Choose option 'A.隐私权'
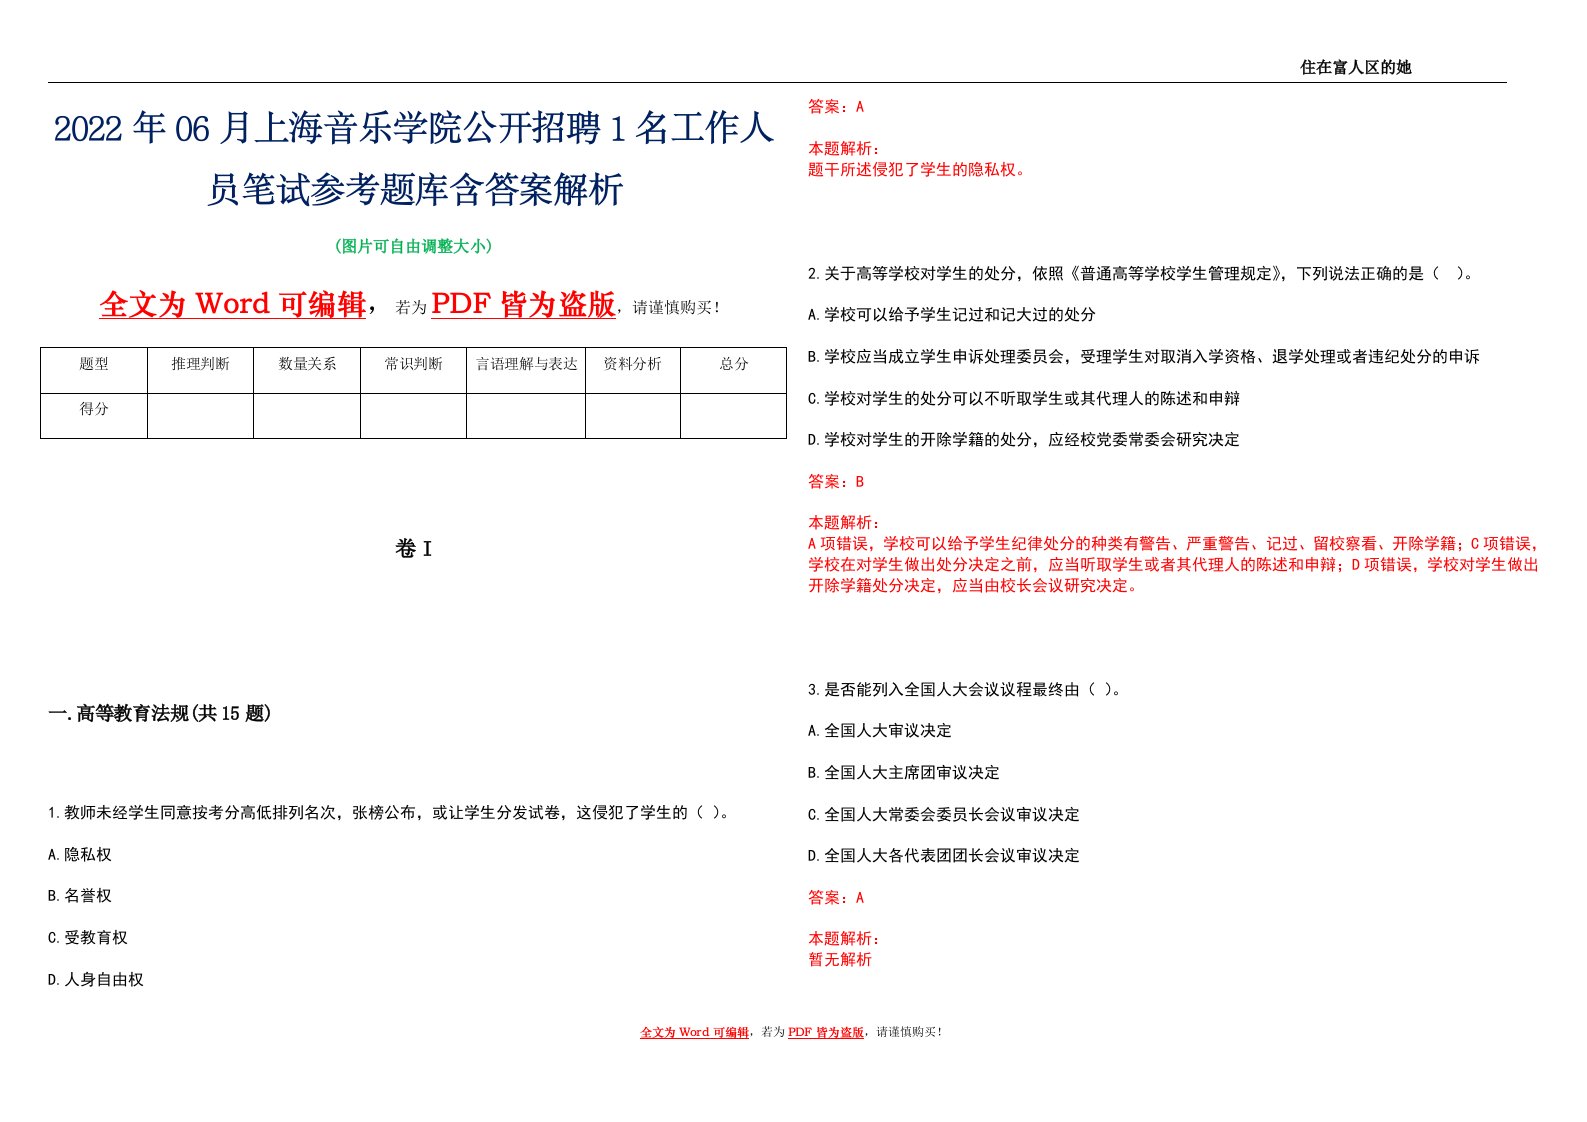Image resolution: width=1587 pixels, height=1122 pixels. tap(80, 855)
